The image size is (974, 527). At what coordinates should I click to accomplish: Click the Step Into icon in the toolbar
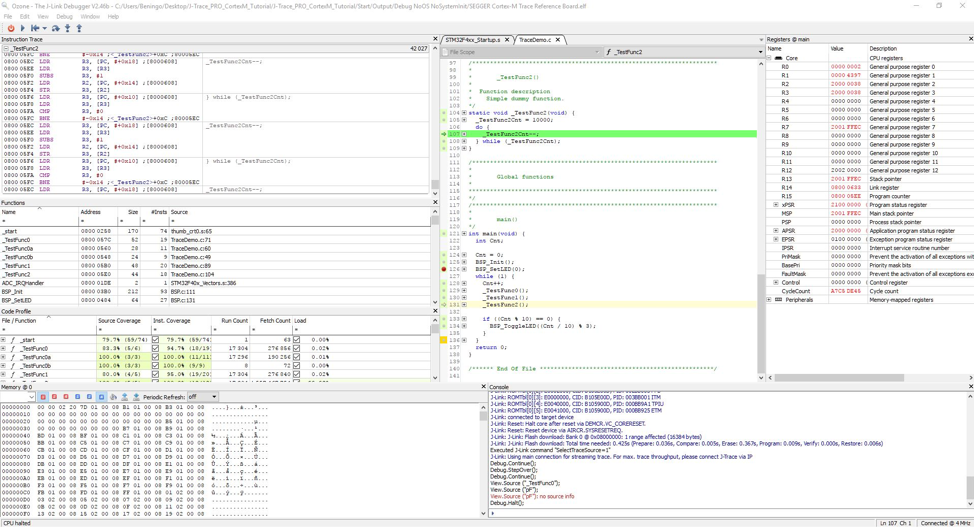(68, 28)
